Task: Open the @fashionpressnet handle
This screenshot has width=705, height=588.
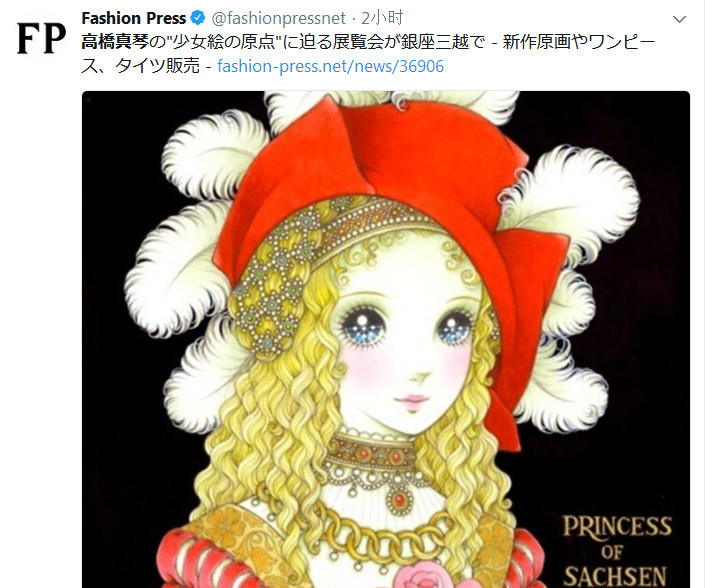Action: point(278,18)
